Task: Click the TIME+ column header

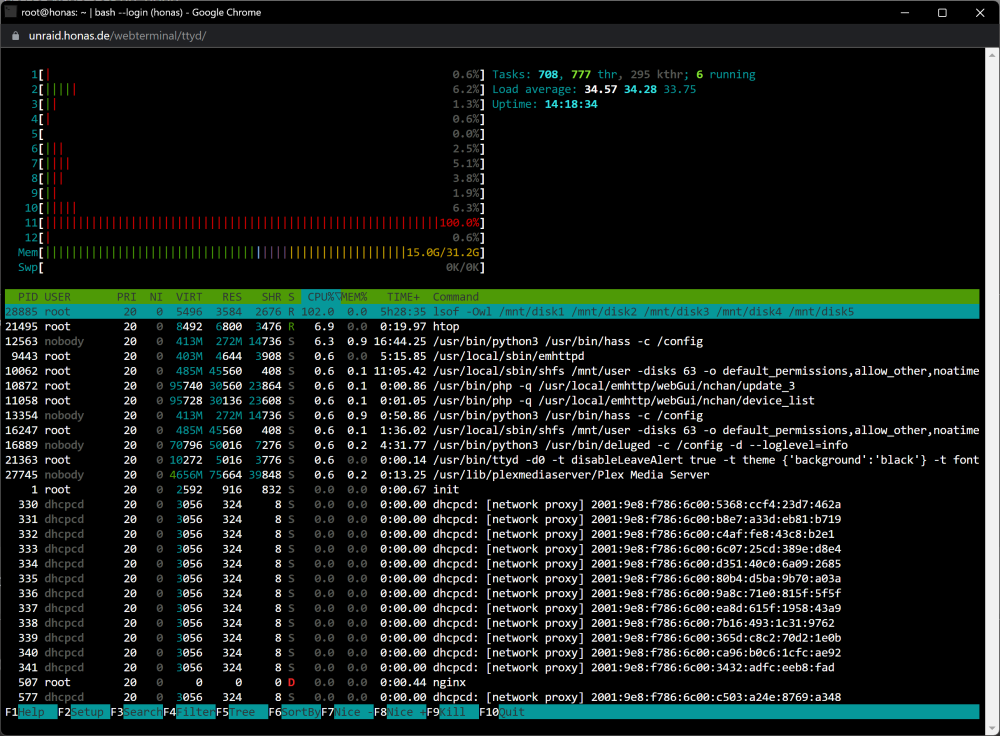Action: coord(403,297)
